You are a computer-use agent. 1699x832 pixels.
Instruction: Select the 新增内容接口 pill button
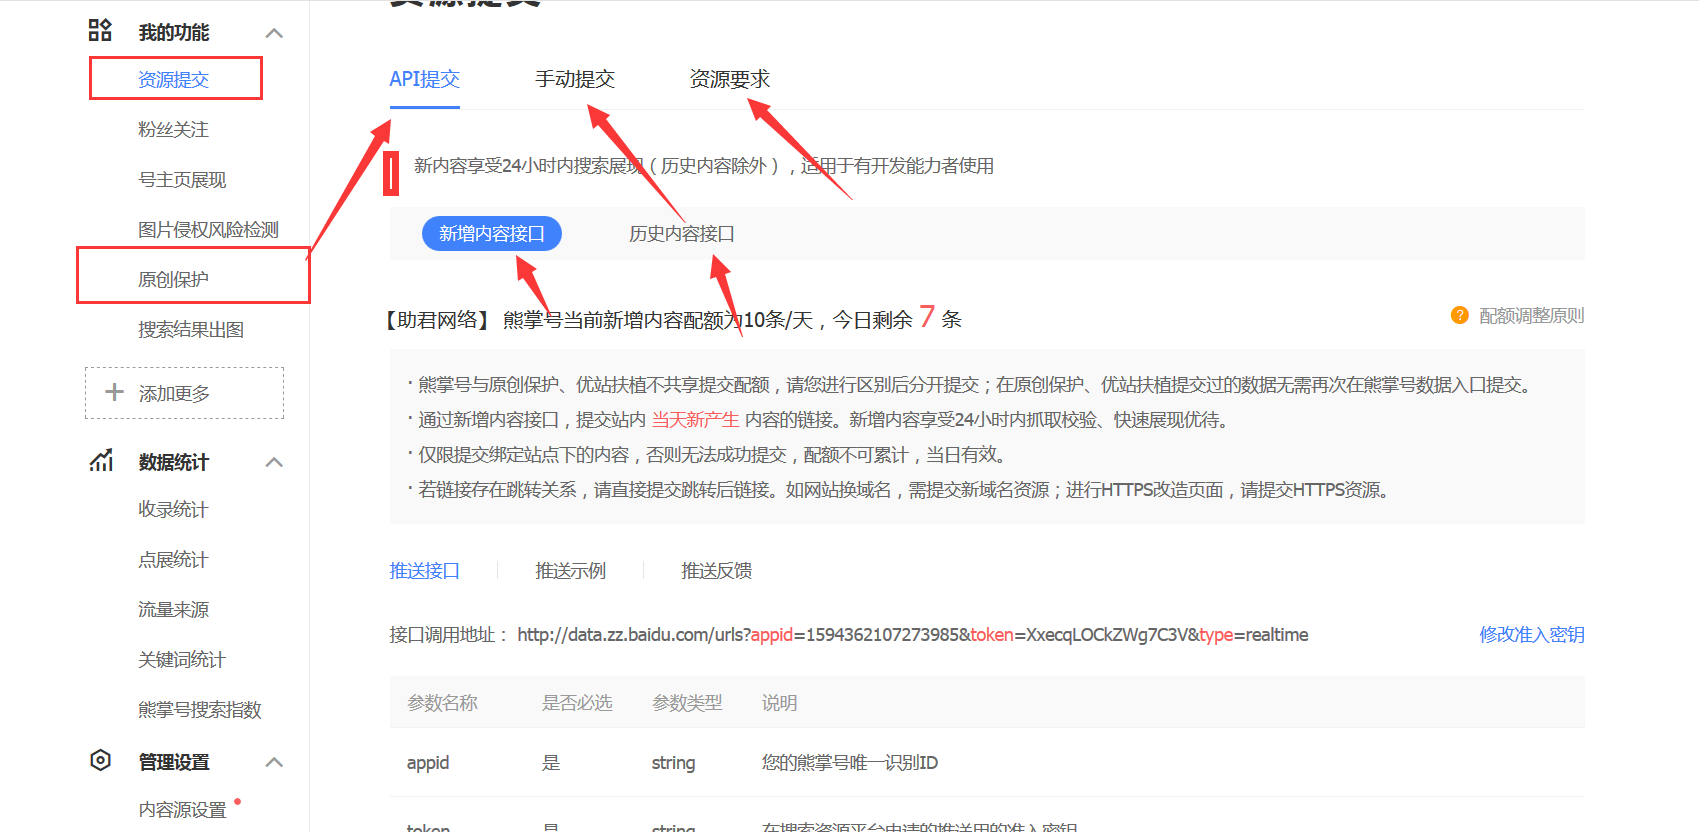(x=491, y=234)
